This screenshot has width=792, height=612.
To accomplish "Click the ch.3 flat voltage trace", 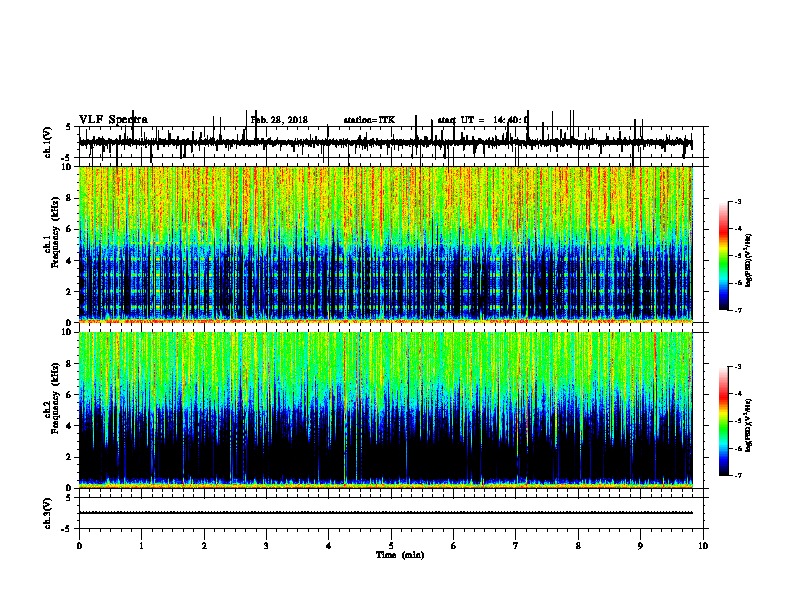I will tap(386, 513).
